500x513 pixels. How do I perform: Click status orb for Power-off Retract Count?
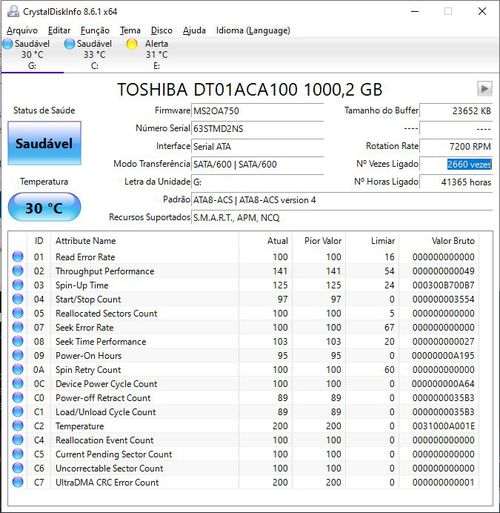click(18, 398)
